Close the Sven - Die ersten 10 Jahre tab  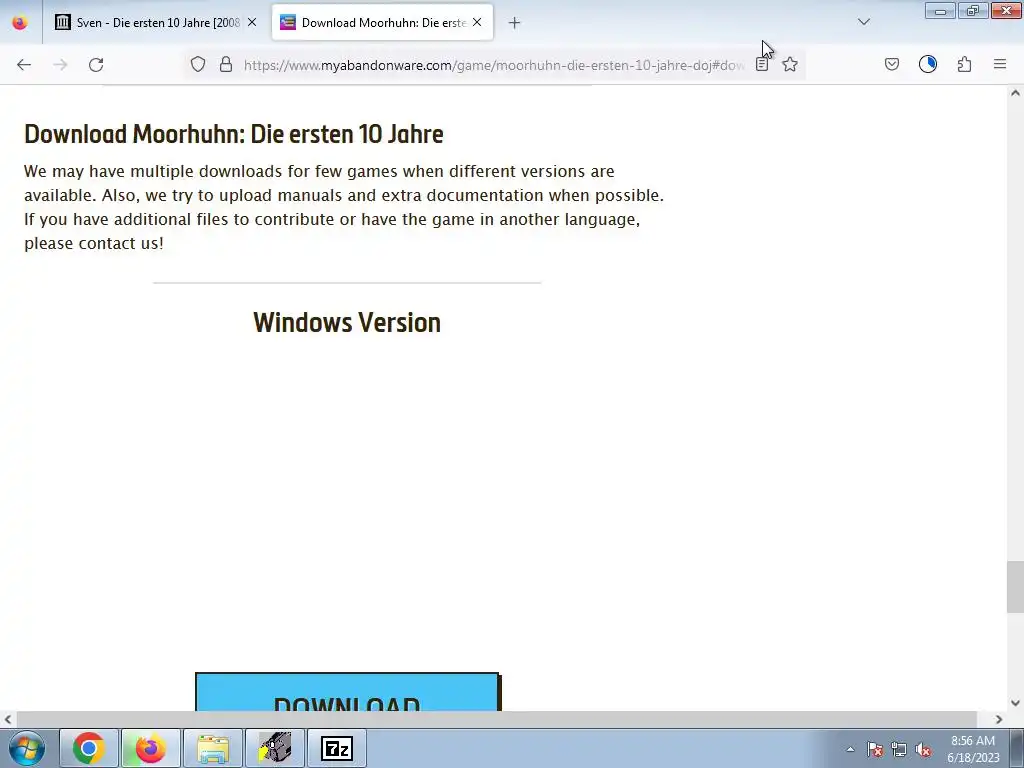coord(252,22)
